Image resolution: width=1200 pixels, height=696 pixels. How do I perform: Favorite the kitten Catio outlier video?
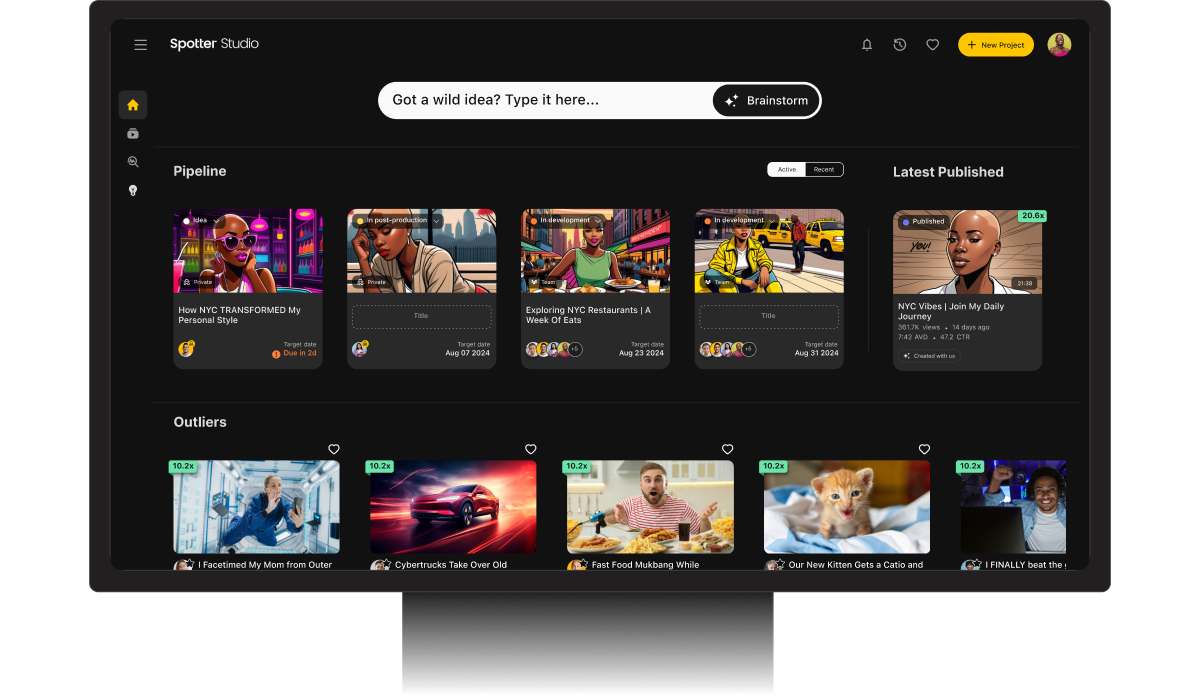(x=924, y=449)
